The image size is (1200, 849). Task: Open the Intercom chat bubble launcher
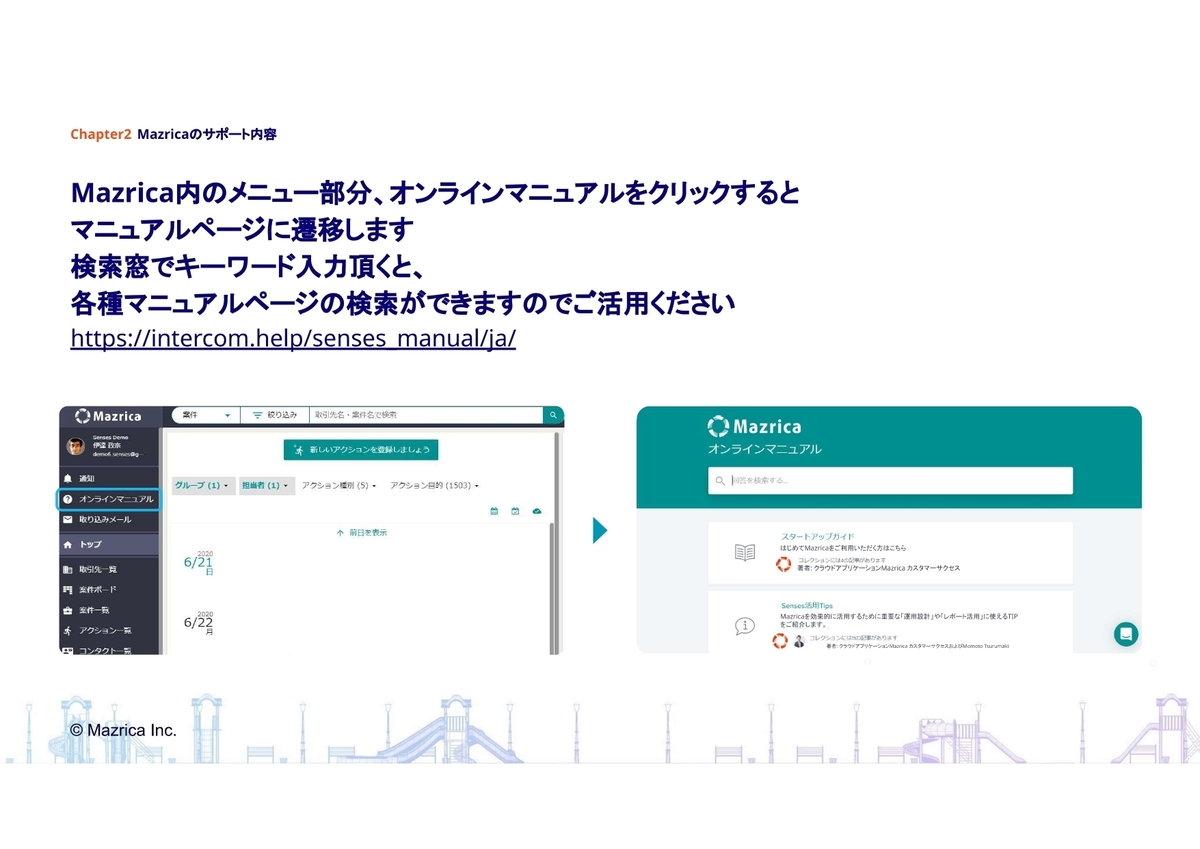(x=1125, y=634)
